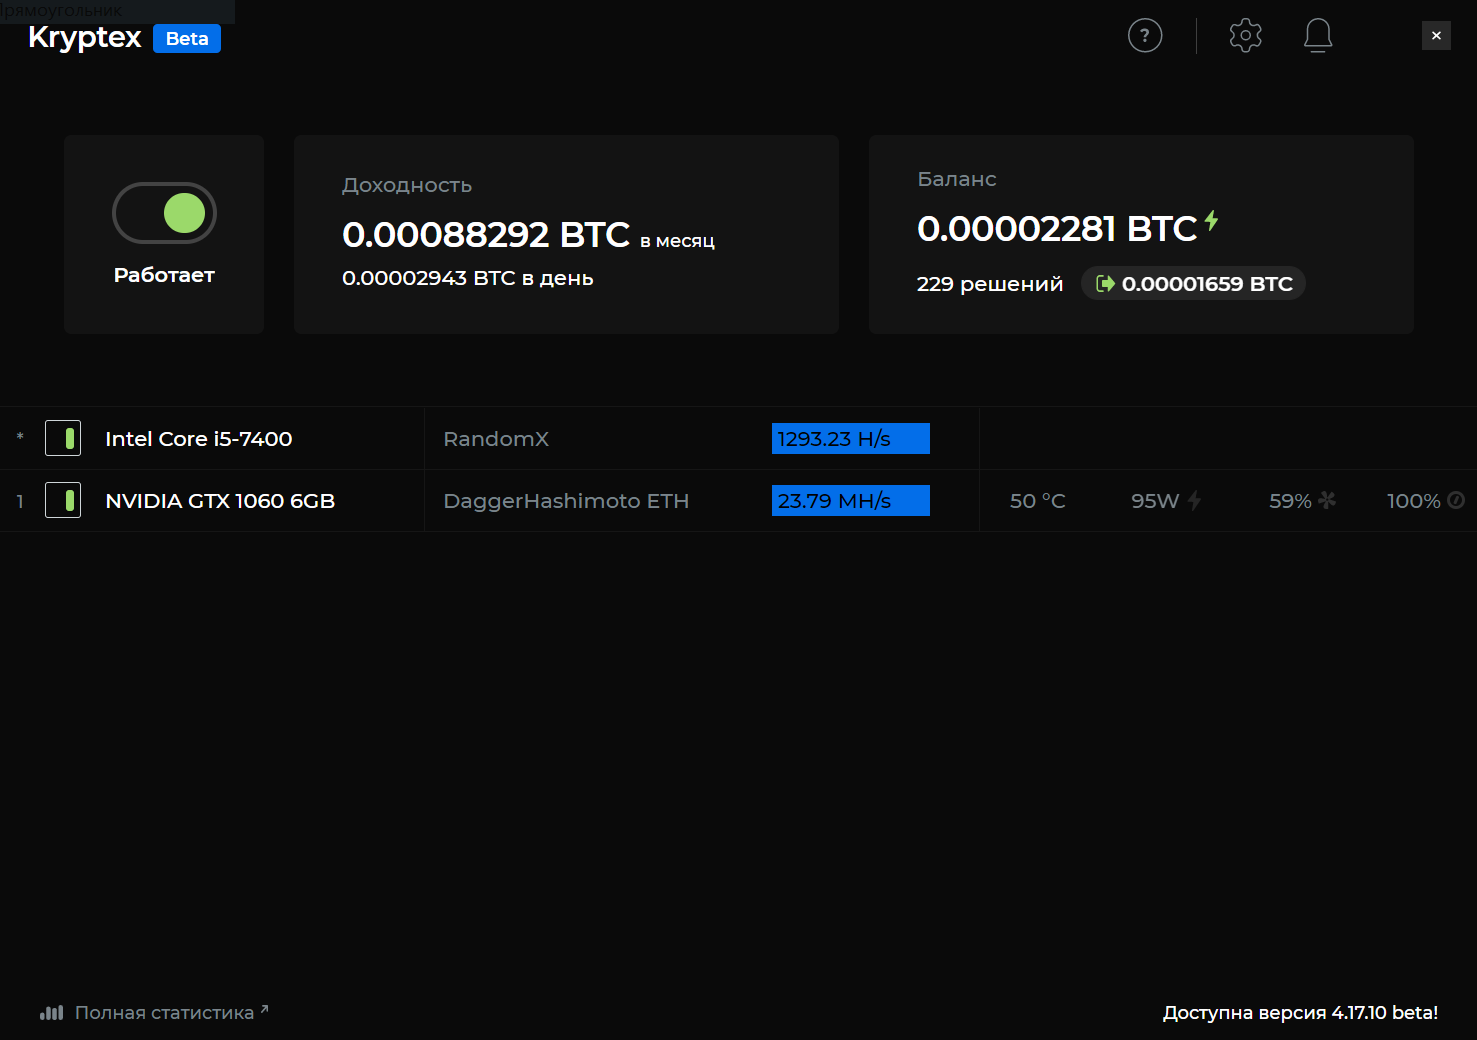Click the Kryptex logo
The width and height of the screenshot is (1477, 1040).
click(85, 37)
